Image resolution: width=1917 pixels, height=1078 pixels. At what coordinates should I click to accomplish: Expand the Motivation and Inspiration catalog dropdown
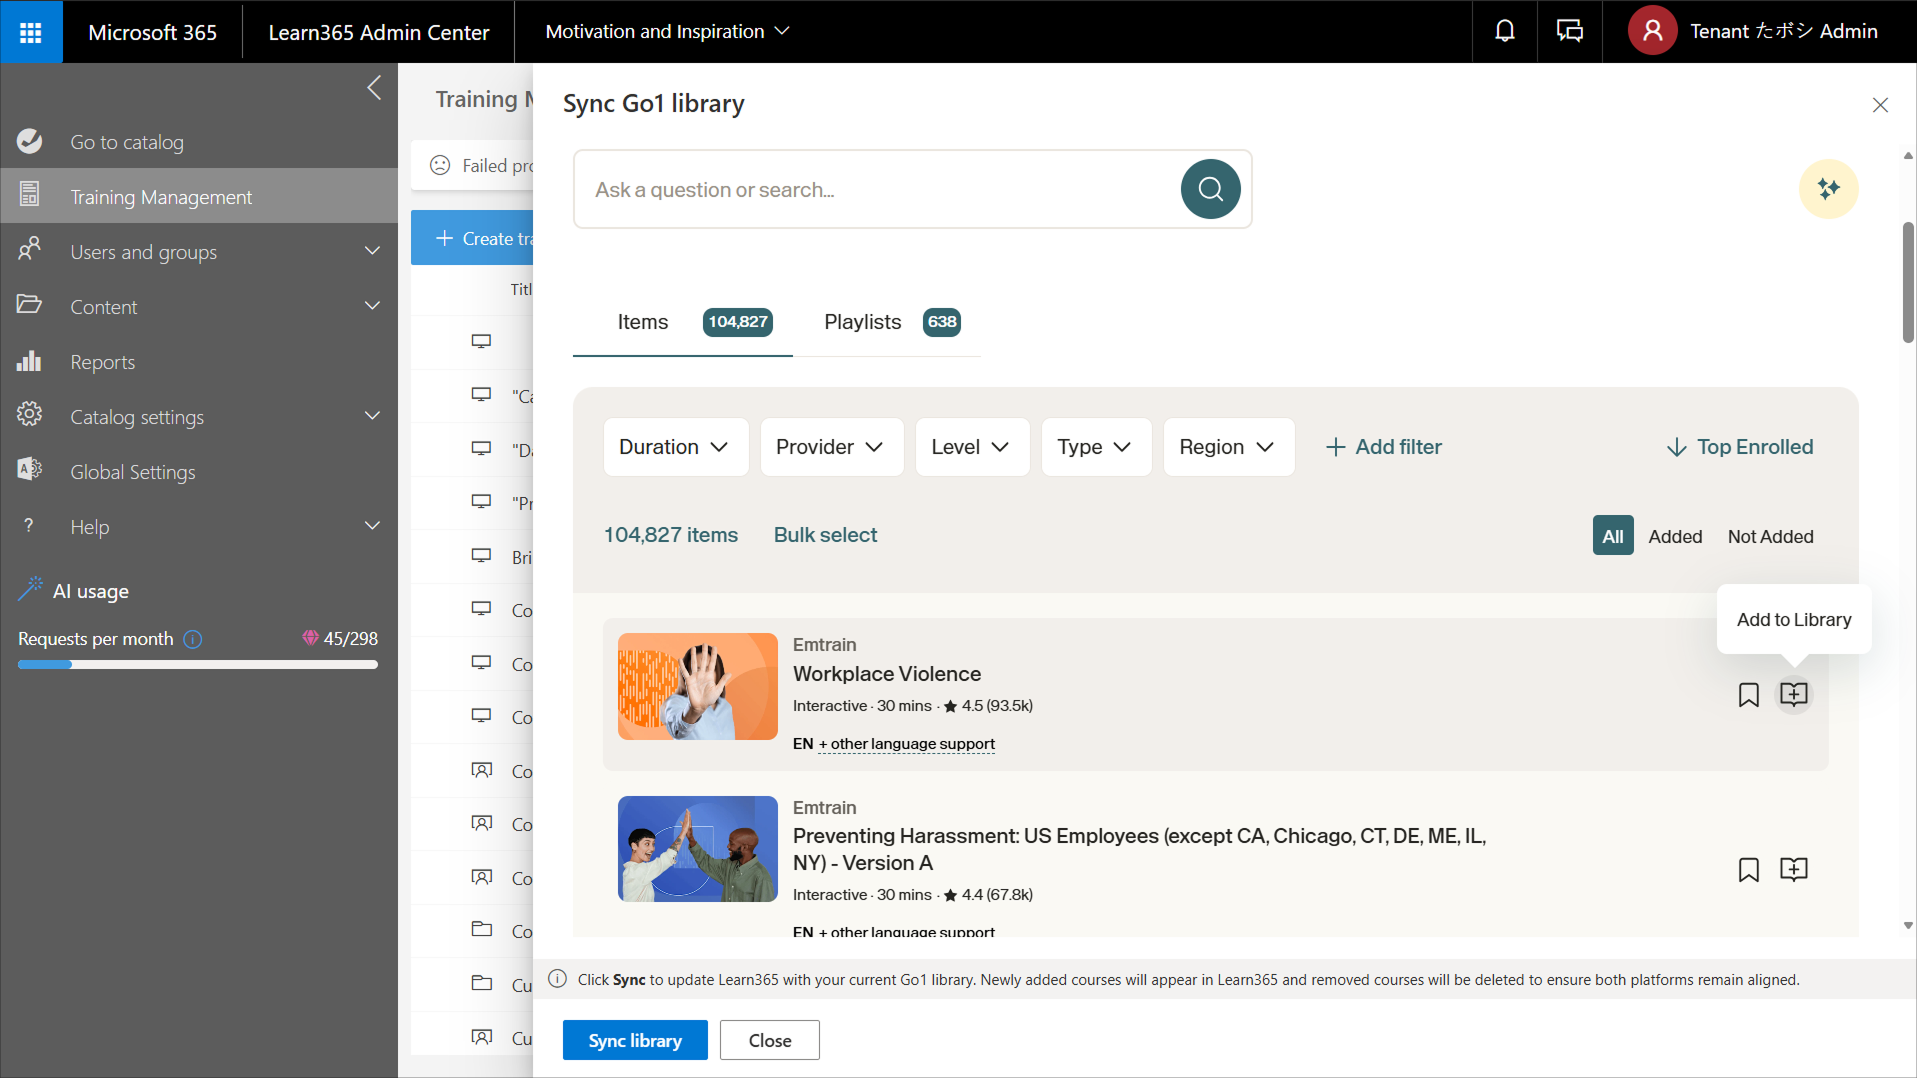667,32
